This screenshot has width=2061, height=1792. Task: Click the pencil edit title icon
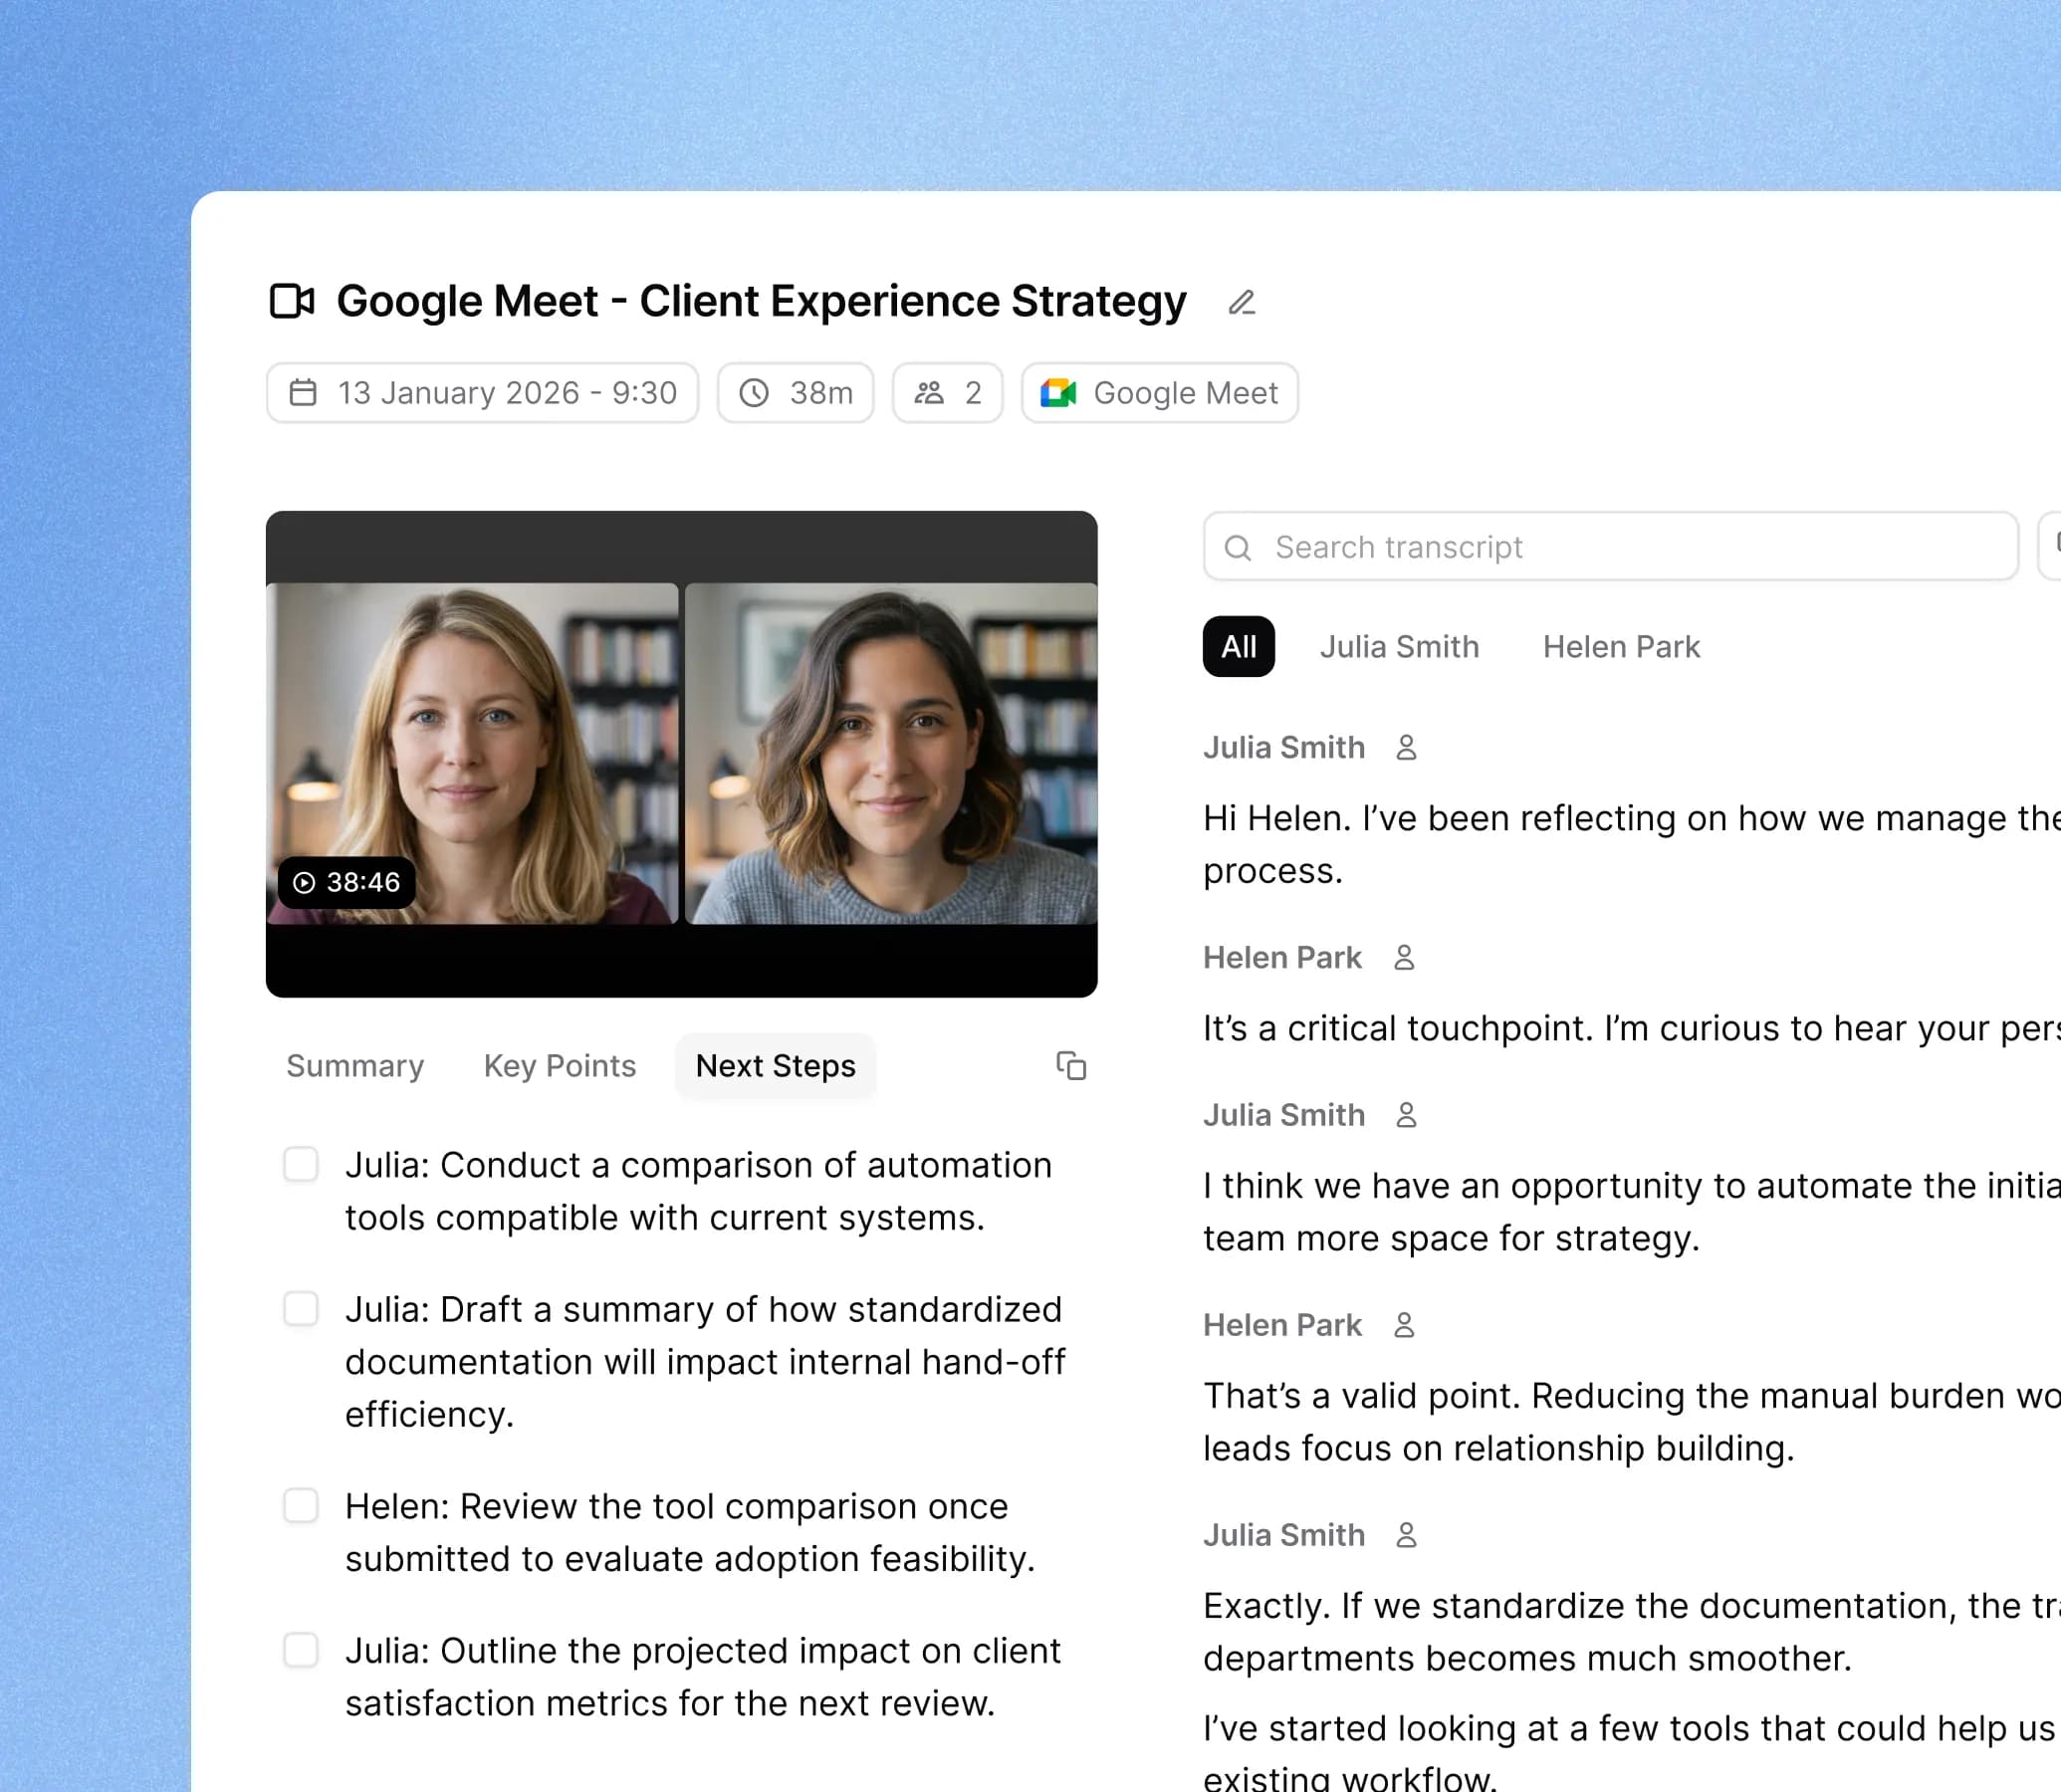pos(1241,302)
